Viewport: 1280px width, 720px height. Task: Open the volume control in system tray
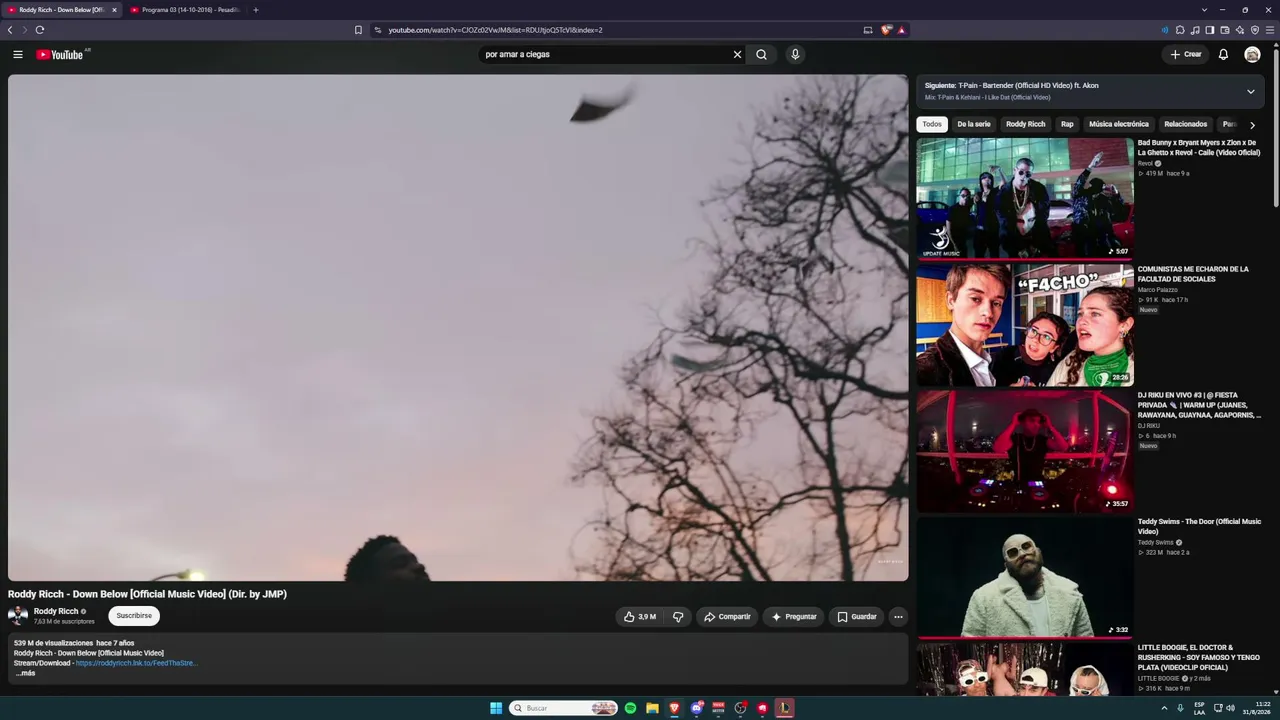pyautogui.click(x=1230, y=708)
